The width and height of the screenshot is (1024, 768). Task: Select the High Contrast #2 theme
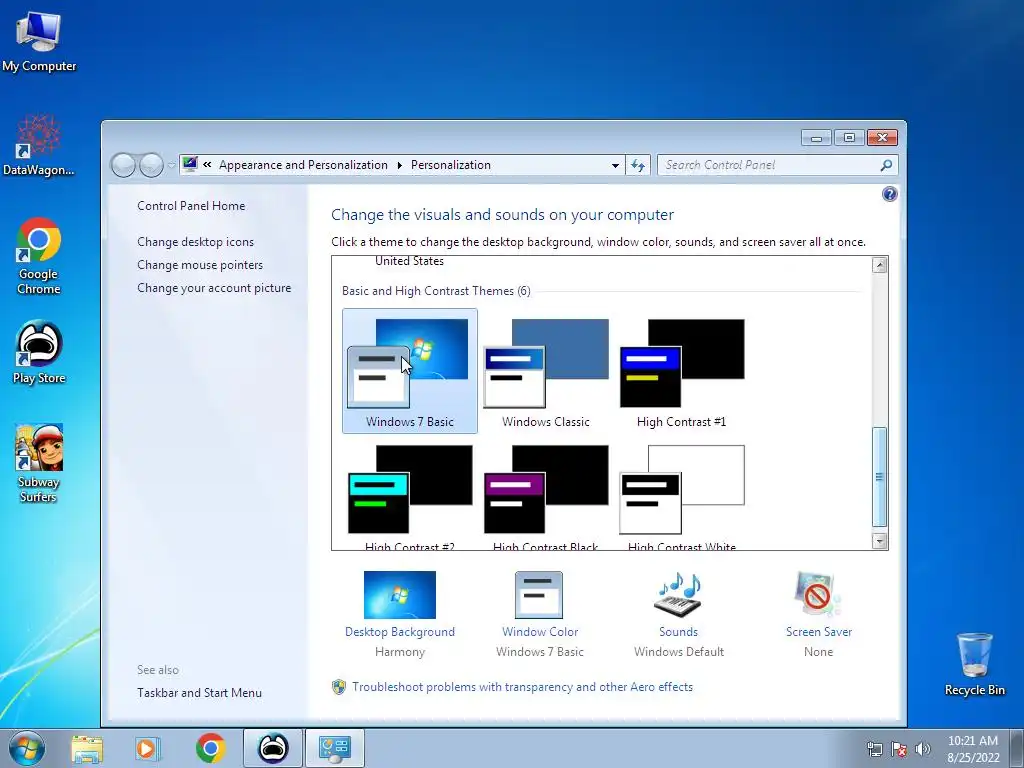(409, 496)
